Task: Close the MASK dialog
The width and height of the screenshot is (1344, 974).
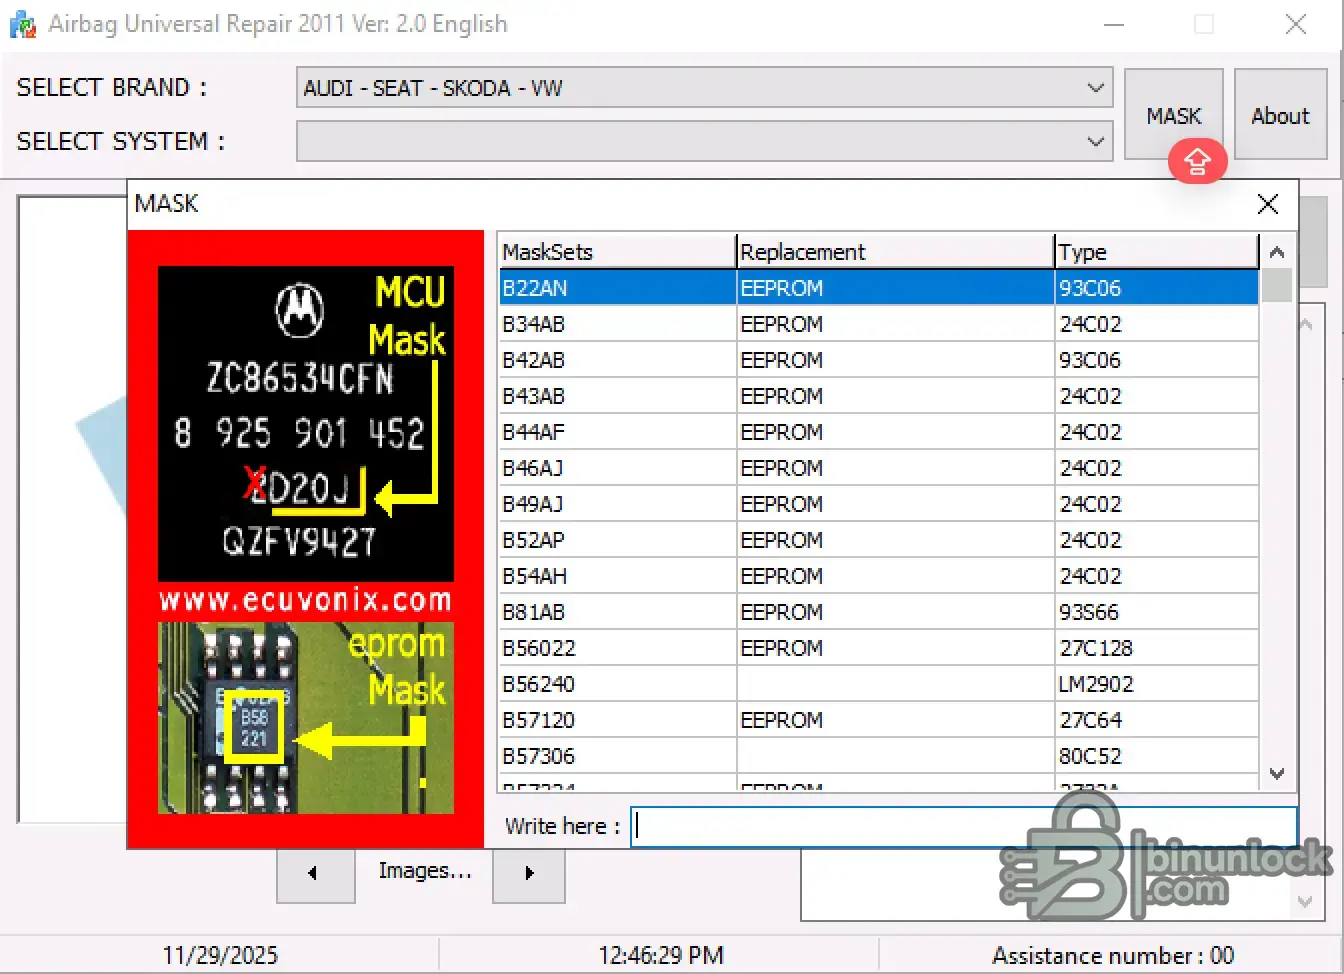Action: [1268, 205]
